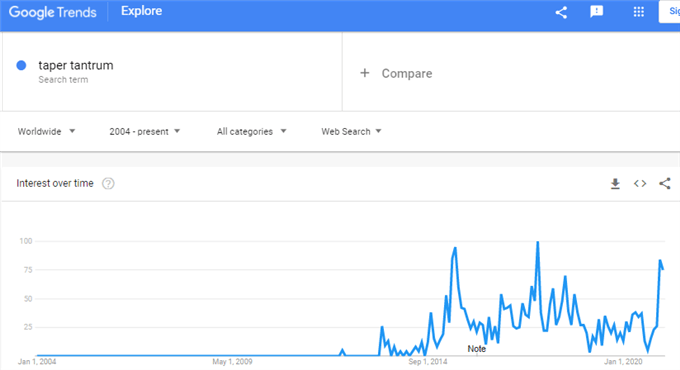This screenshot has width=680, height=370.
Task: Click the Google Trends logo
Action: (52, 12)
